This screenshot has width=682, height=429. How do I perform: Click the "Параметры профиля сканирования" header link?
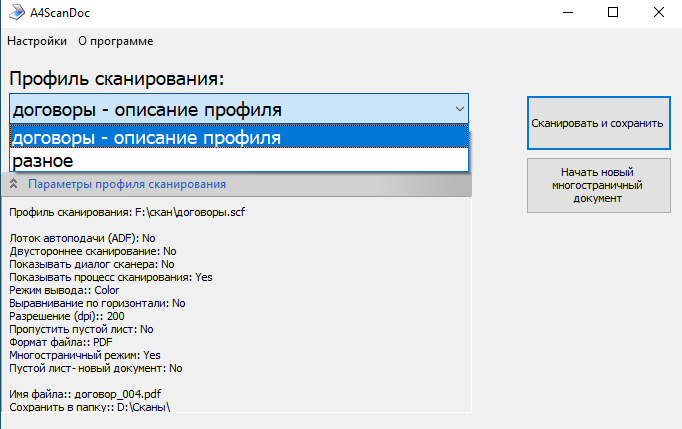tap(127, 184)
